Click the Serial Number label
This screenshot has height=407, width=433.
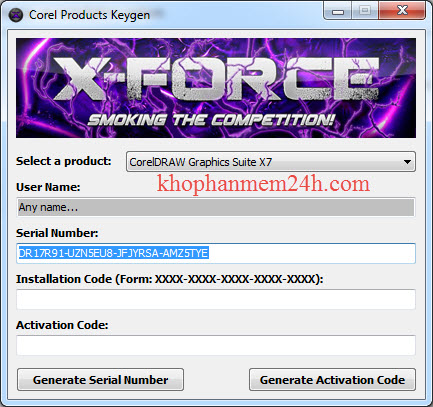pos(57,233)
